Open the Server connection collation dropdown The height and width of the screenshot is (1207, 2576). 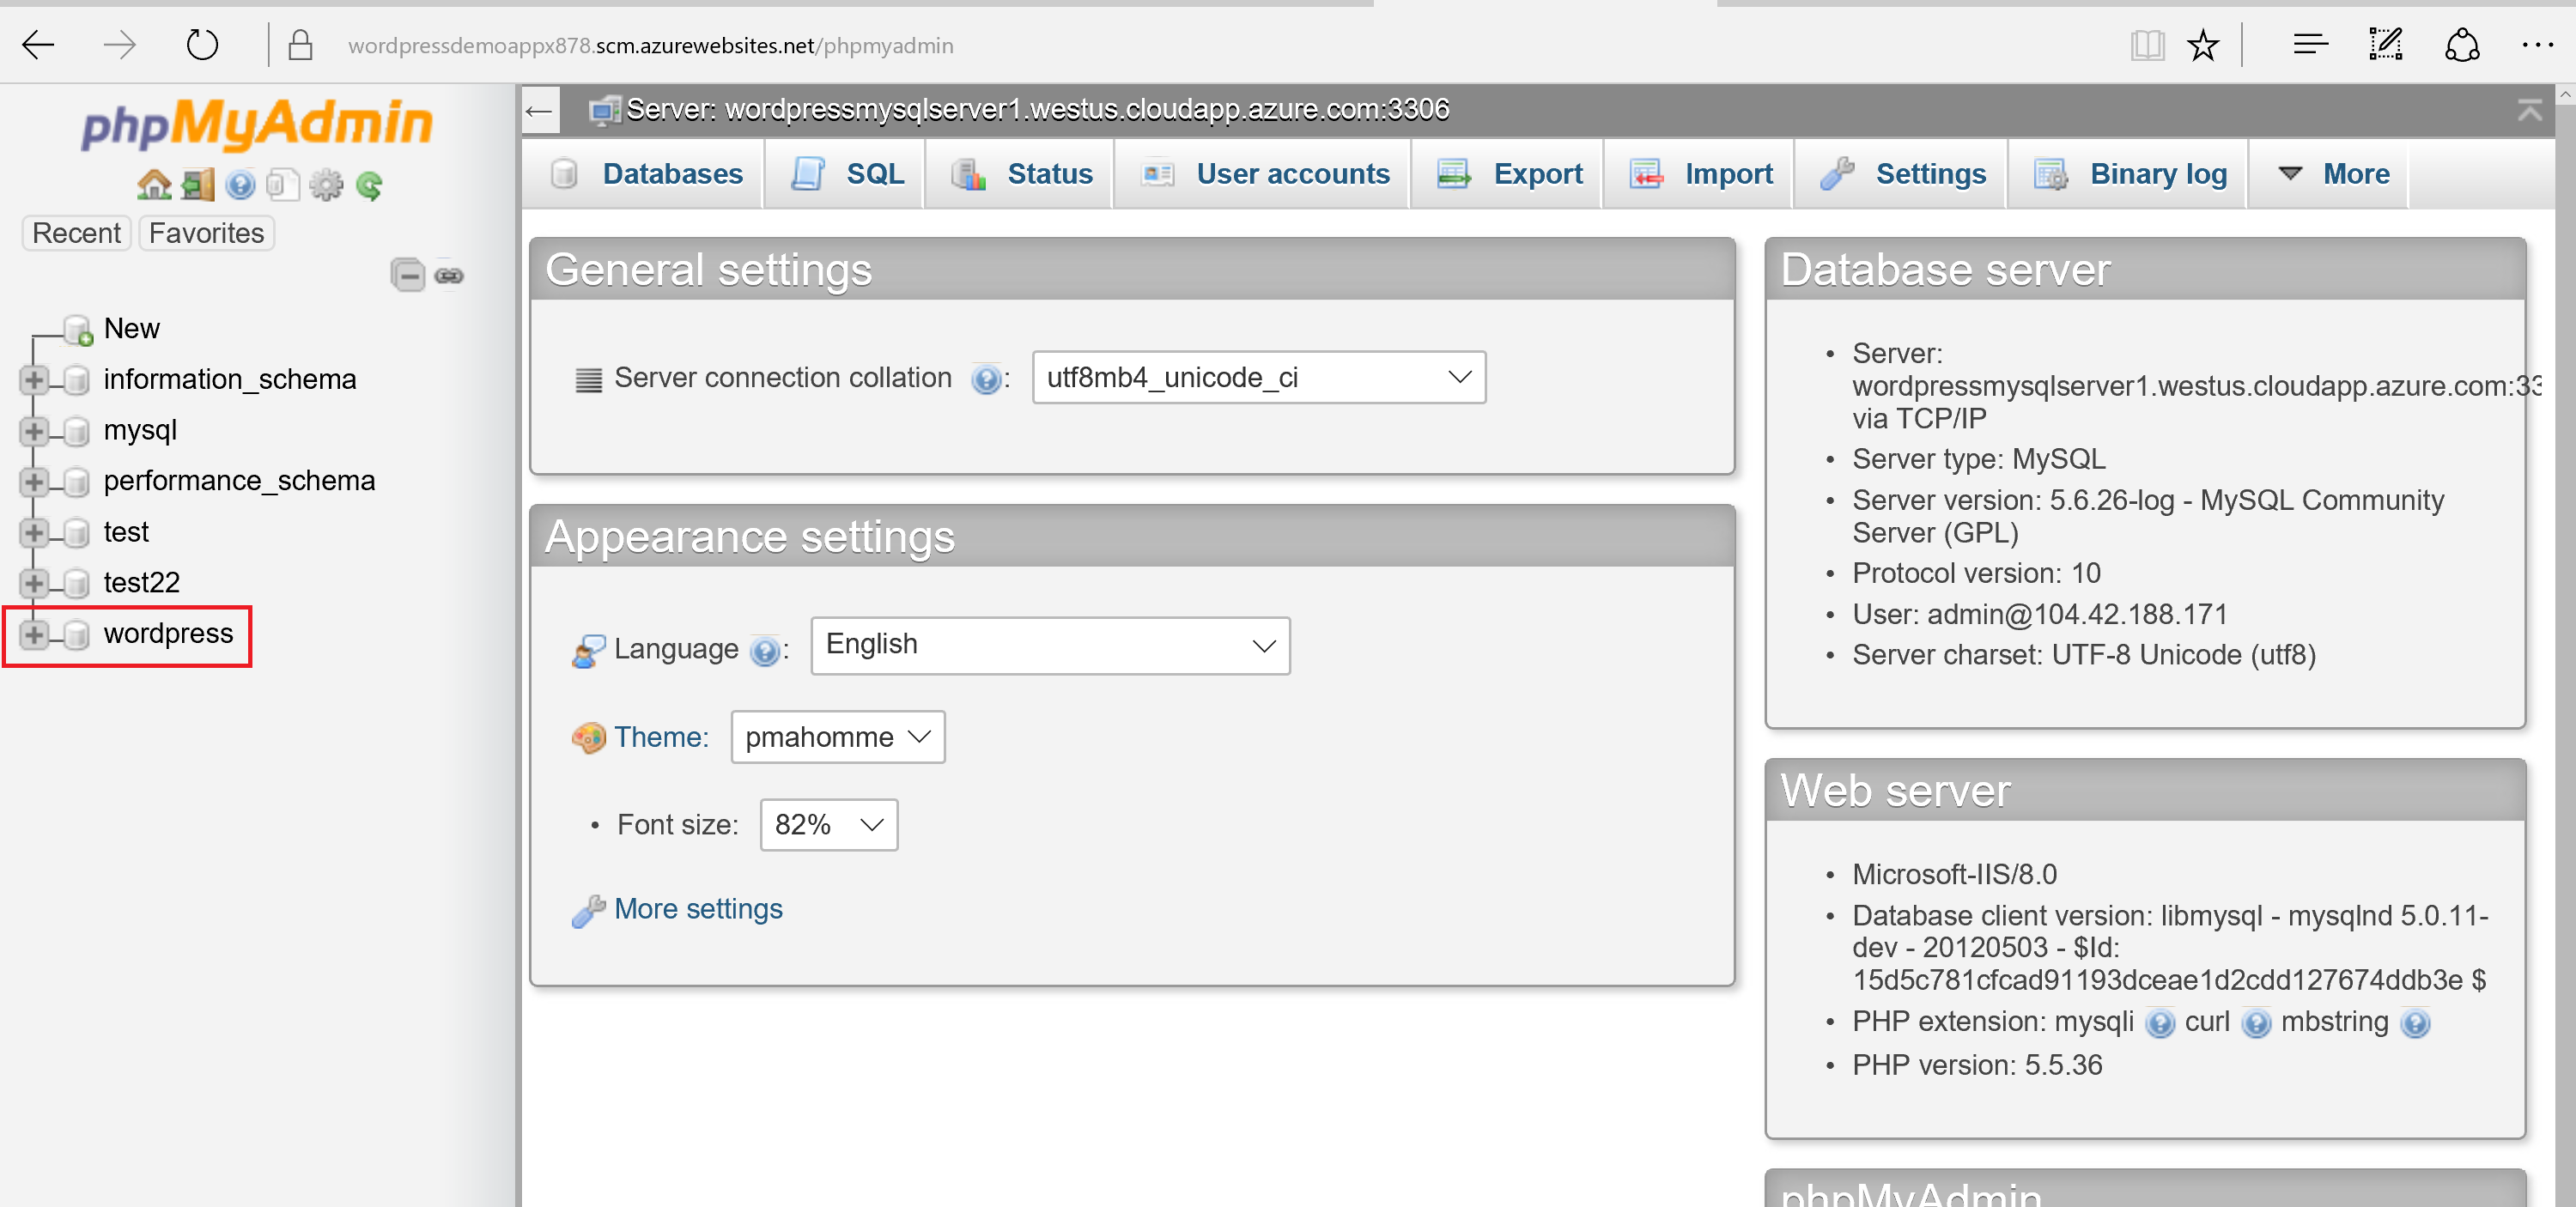tap(1255, 376)
